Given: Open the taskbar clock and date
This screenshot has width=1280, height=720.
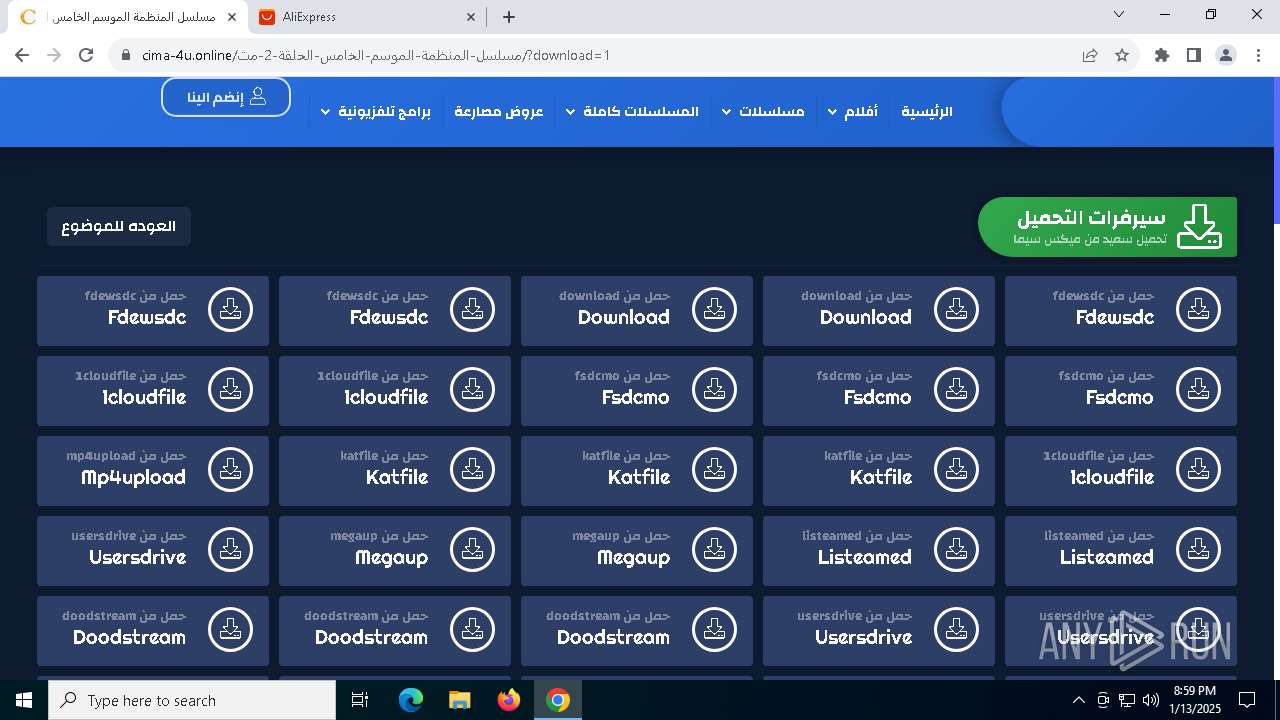Looking at the screenshot, I should coord(1194,700).
